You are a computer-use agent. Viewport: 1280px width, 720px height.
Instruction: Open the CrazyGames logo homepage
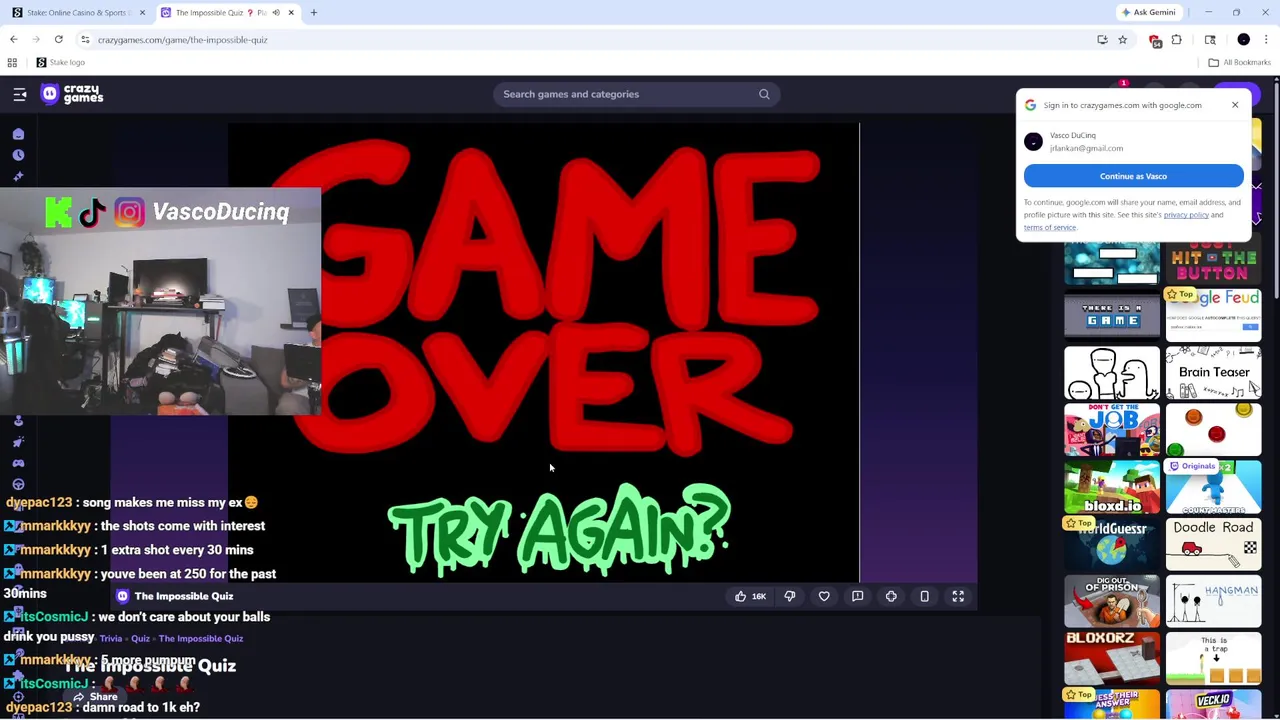pos(71,94)
